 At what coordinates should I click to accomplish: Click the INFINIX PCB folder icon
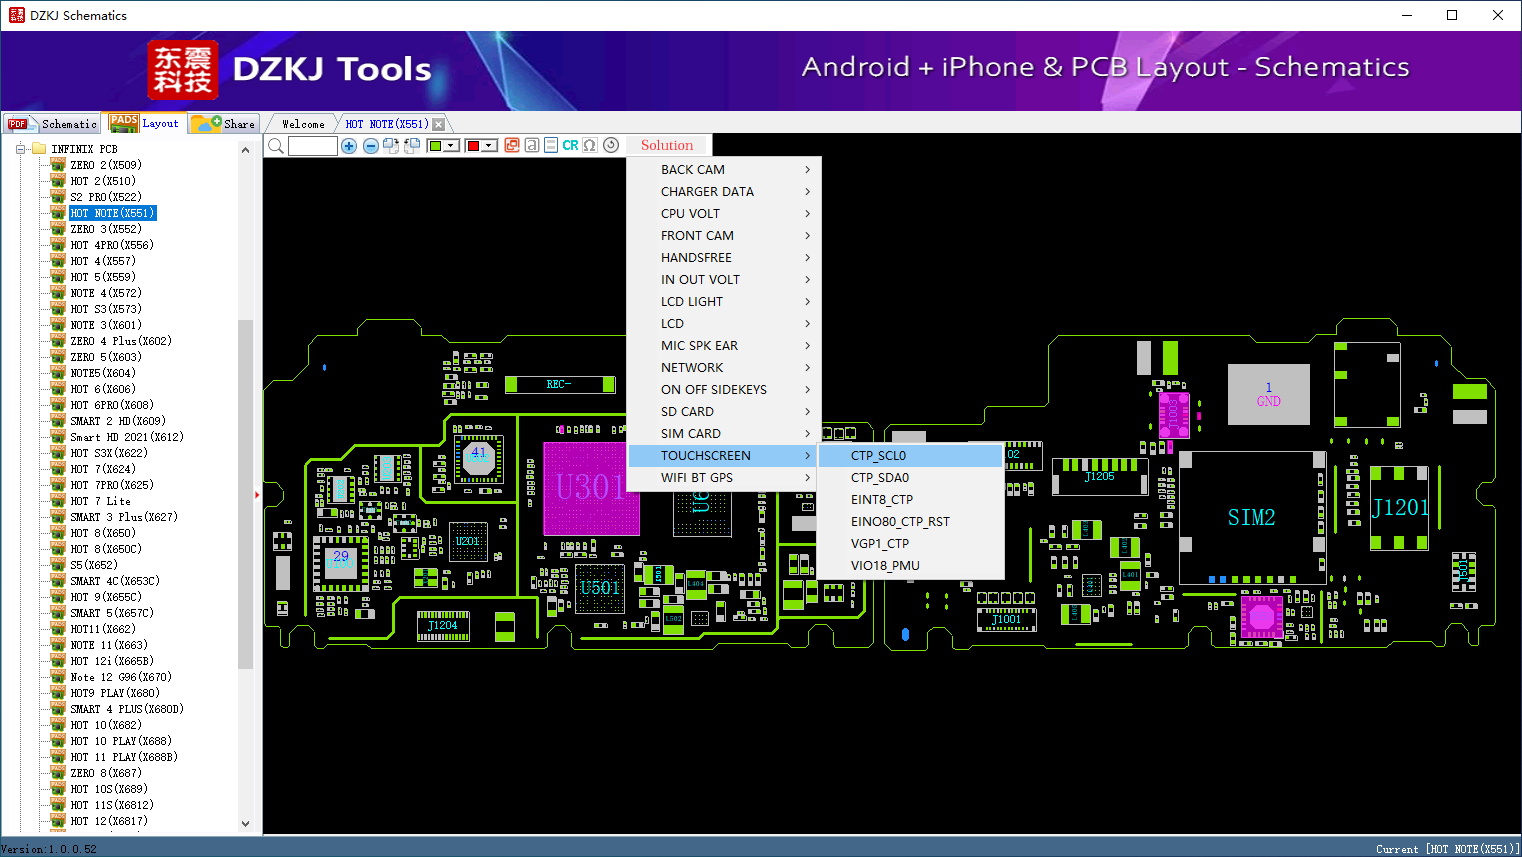tap(39, 149)
